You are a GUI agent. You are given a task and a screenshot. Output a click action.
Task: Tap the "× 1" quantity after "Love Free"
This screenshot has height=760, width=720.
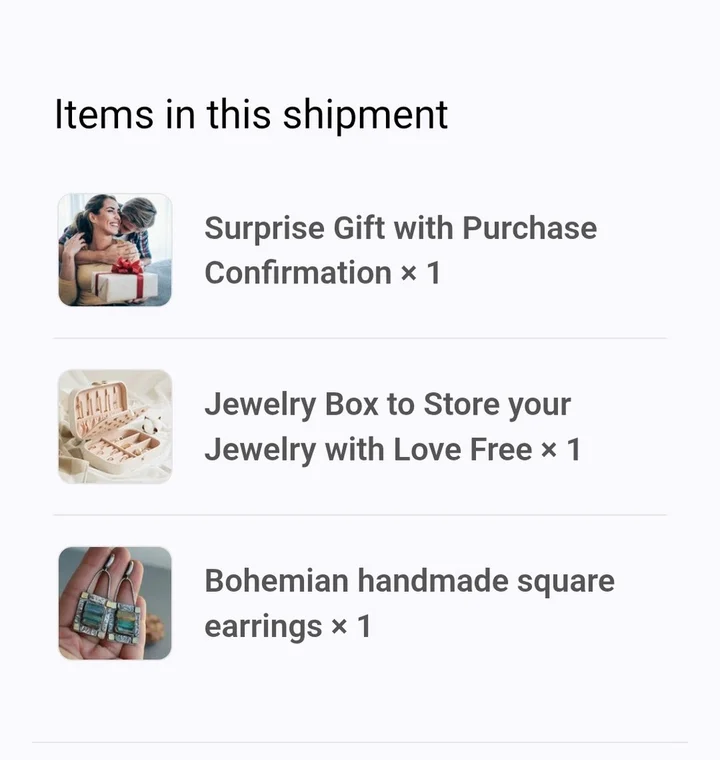tap(561, 450)
